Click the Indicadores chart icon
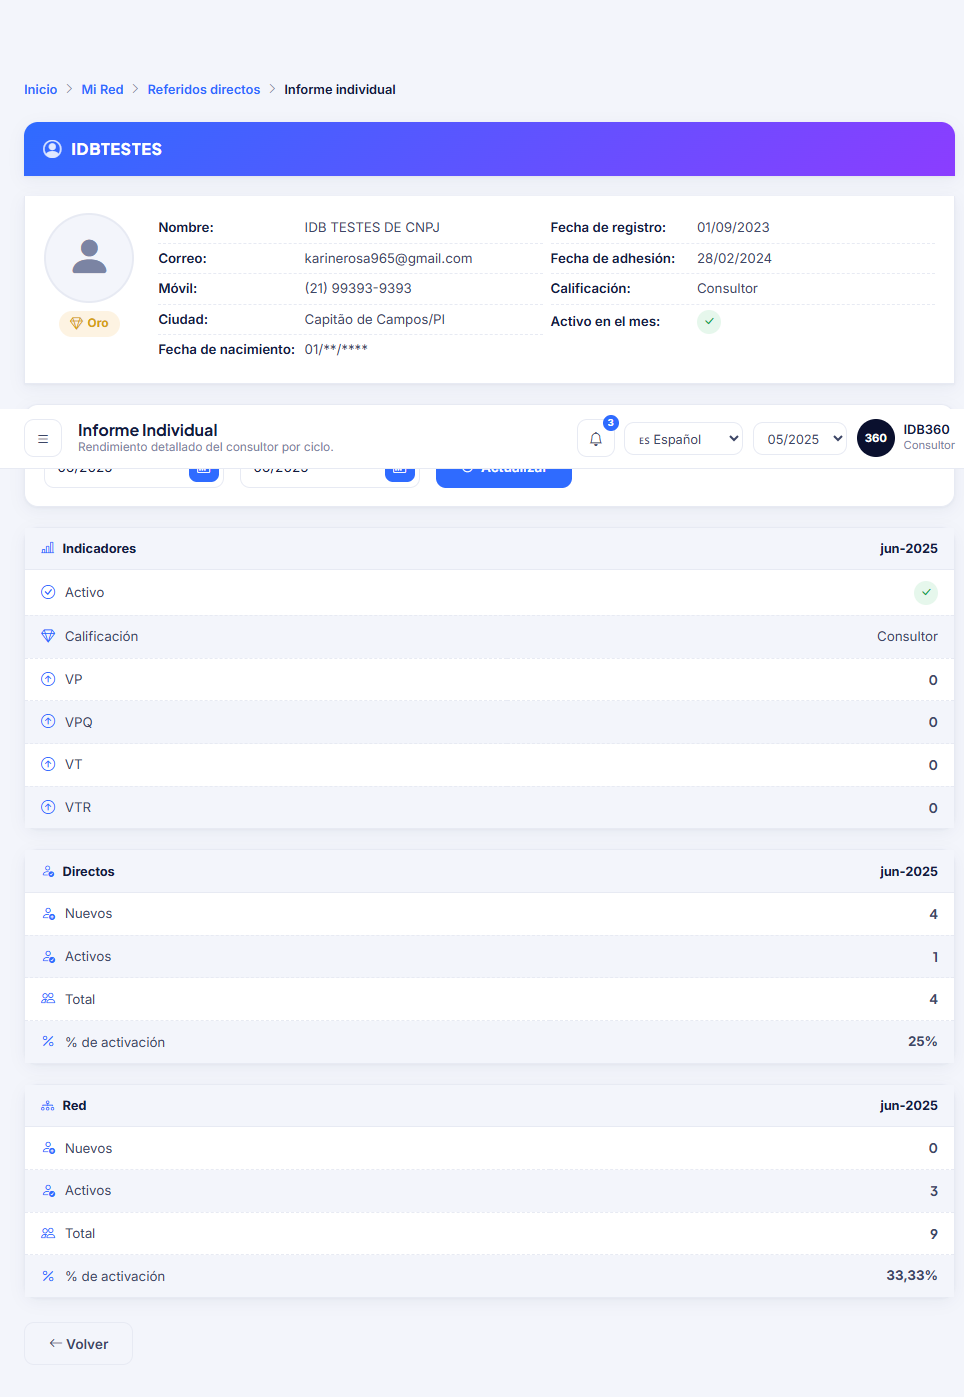The width and height of the screenshot is (964, 1397). [x=48, y=548]
